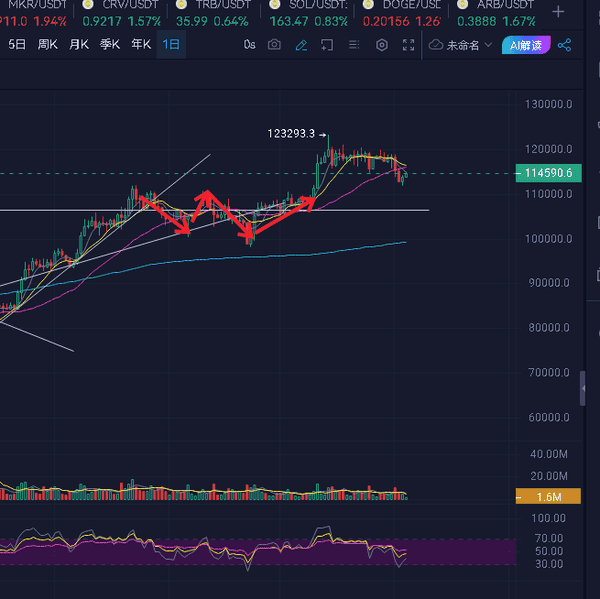Open chart settings hexagon icon

pyautogui.click(x=381, y=45)
